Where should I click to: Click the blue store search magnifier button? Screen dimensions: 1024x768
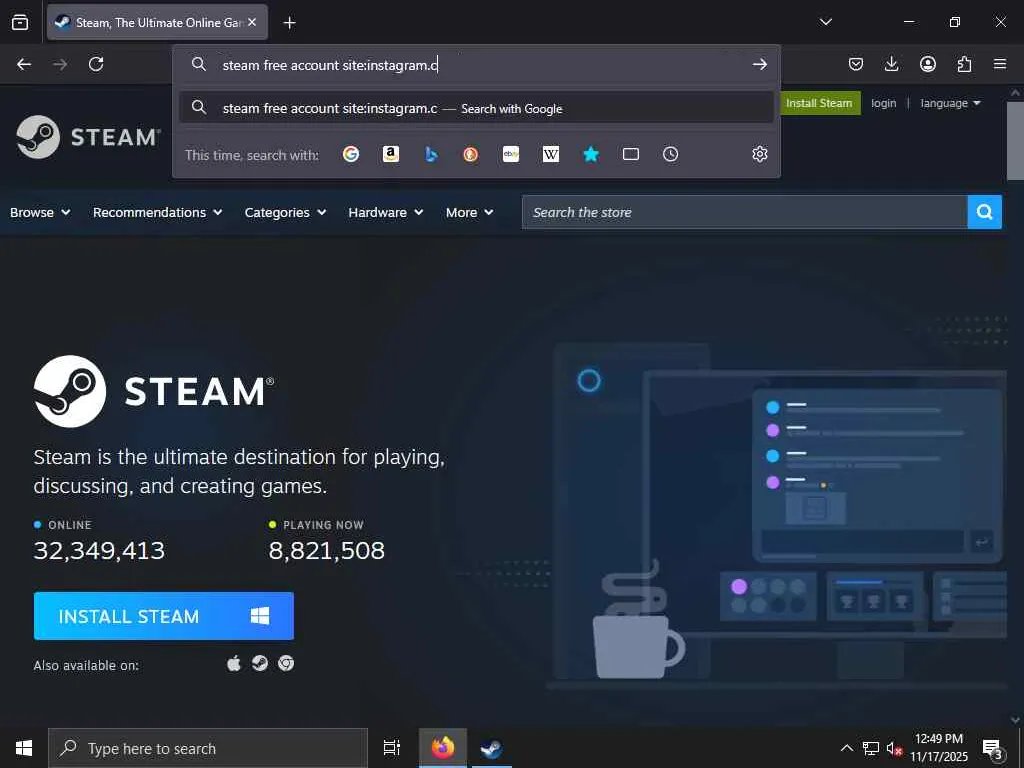tap(984, 212)
